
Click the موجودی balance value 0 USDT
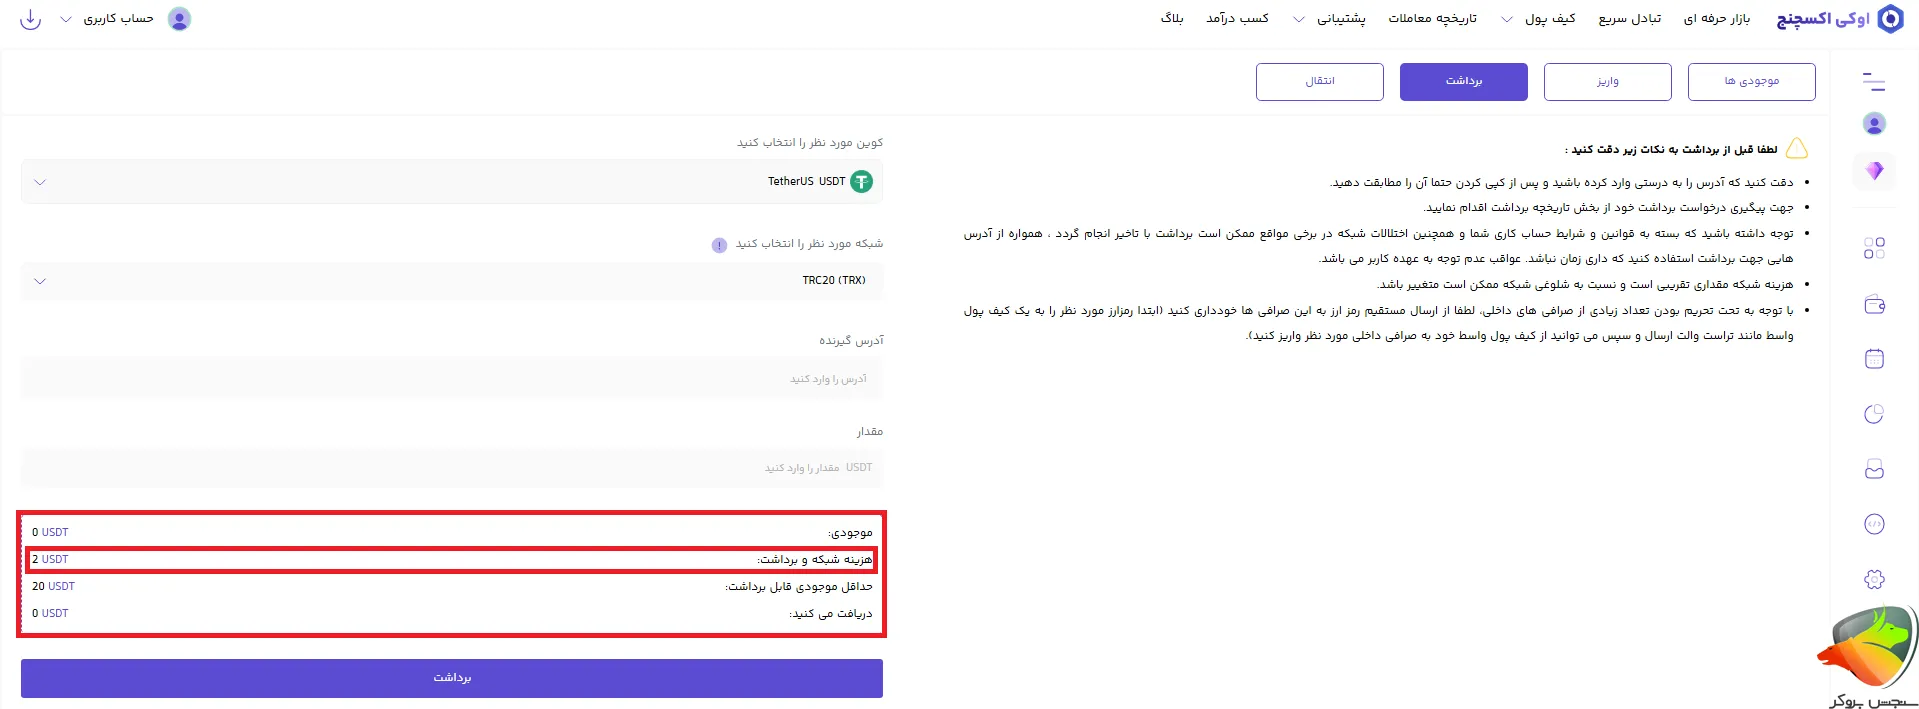point(50,533)
